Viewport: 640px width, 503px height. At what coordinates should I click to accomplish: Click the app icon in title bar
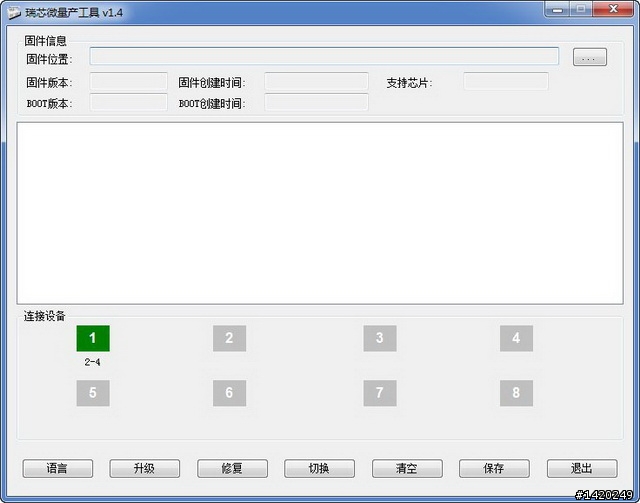[14, 13]
